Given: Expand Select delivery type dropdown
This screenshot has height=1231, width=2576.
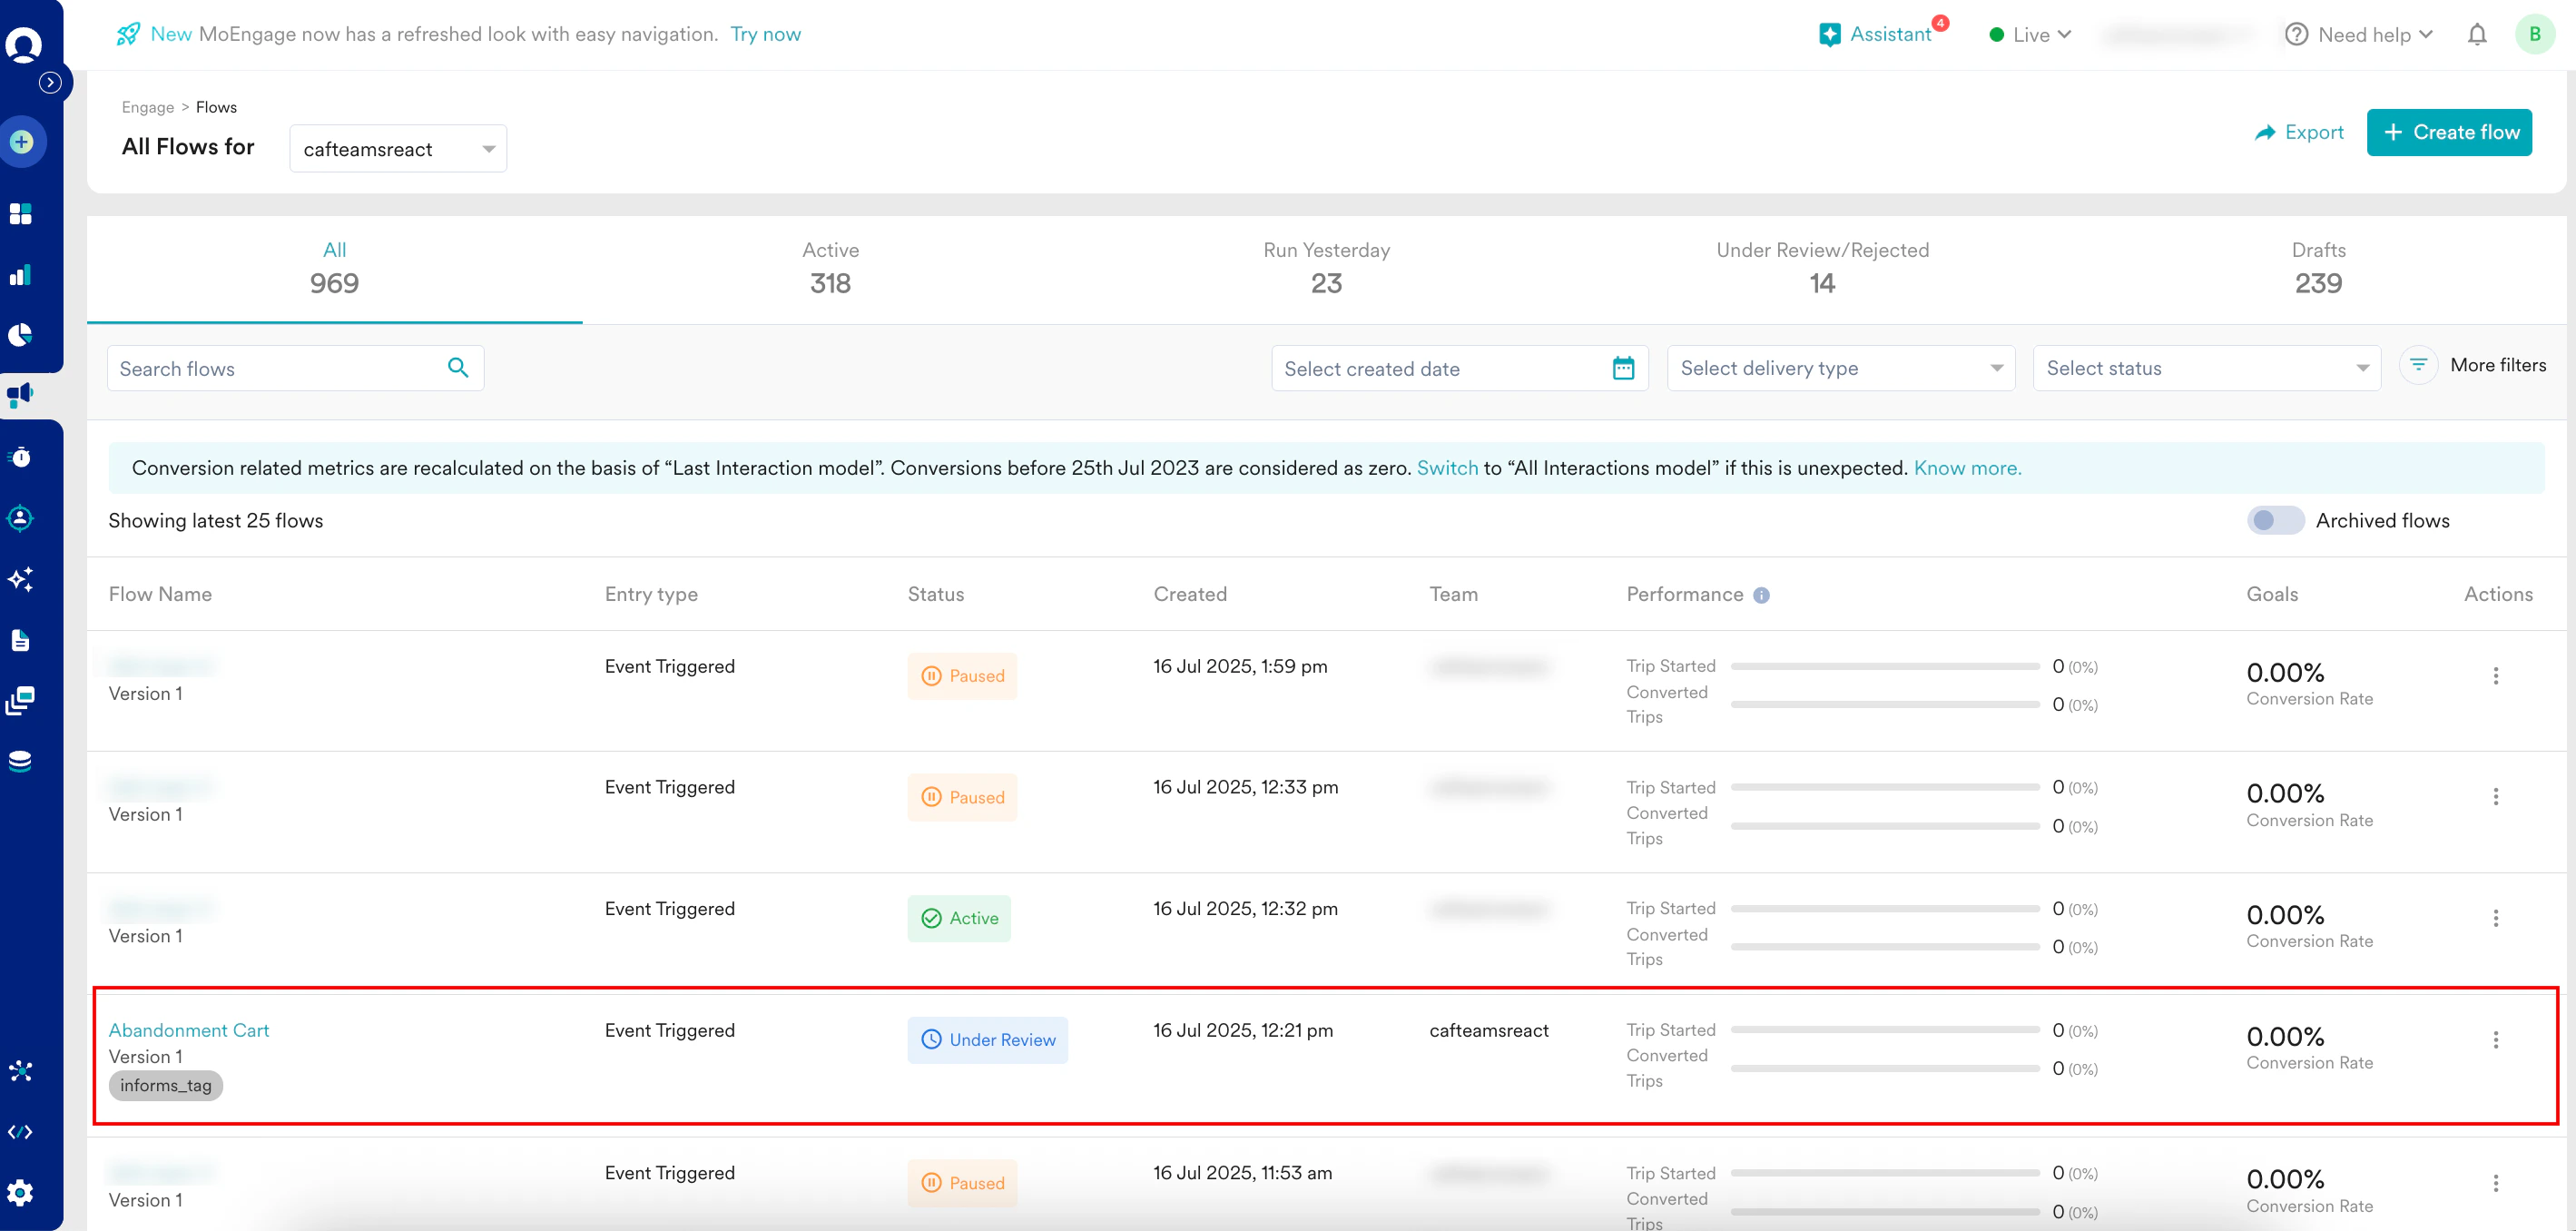Looking at the screenshot, I should tap(1840, 368).
